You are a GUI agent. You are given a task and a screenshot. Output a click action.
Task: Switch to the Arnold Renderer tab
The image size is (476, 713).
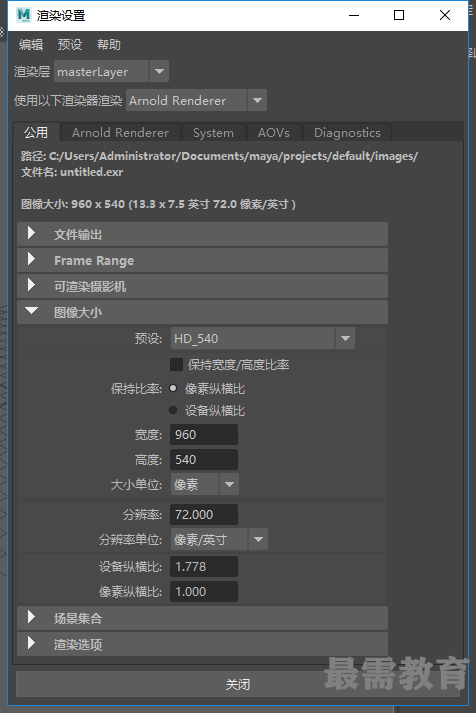point(120,132)
